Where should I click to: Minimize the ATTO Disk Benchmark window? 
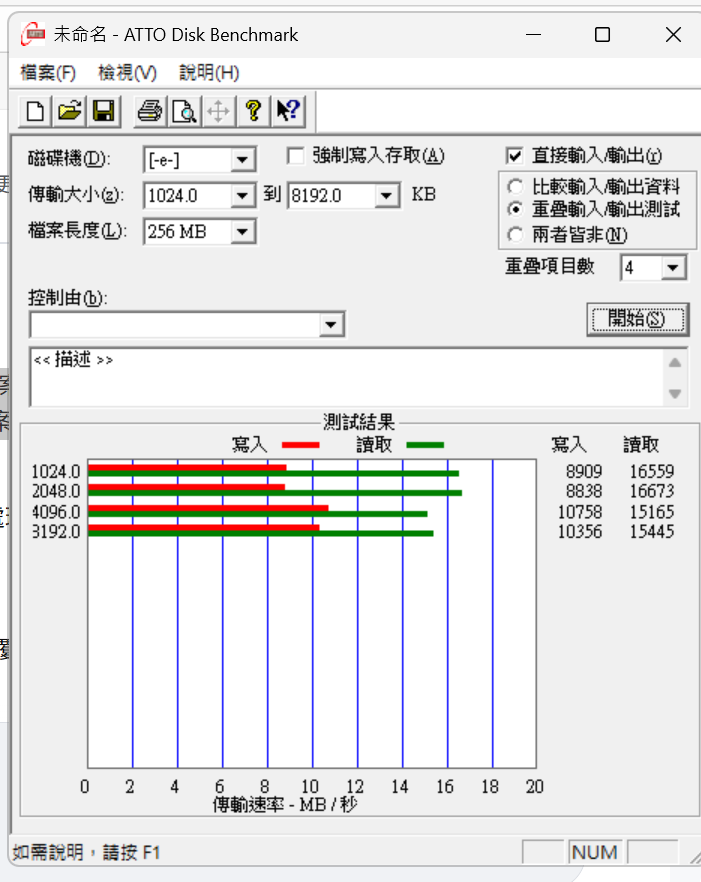point(533,35)
